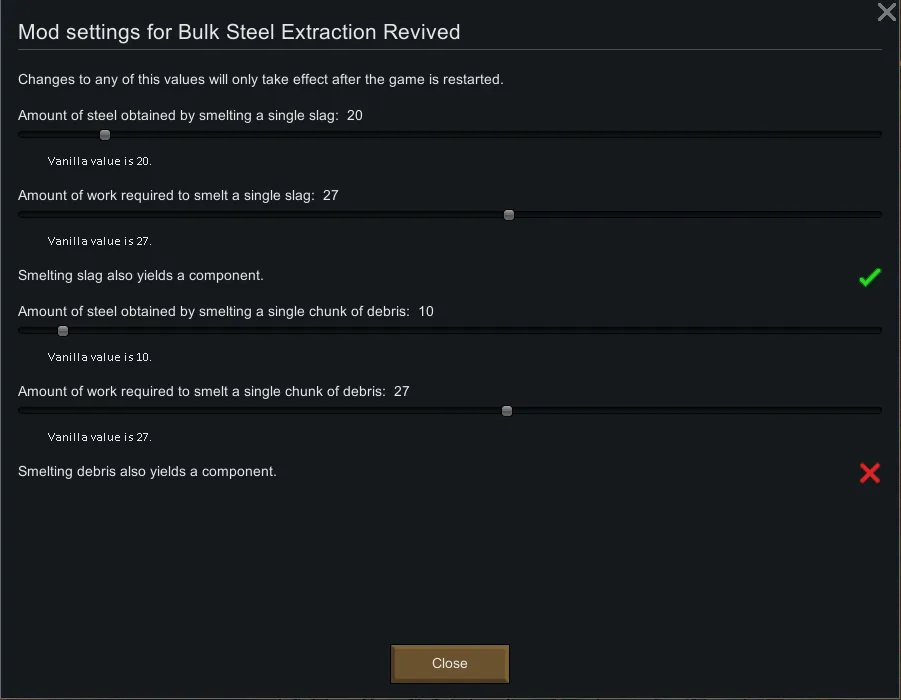Click far right end of slag steel slider track

tap(878, 134)
